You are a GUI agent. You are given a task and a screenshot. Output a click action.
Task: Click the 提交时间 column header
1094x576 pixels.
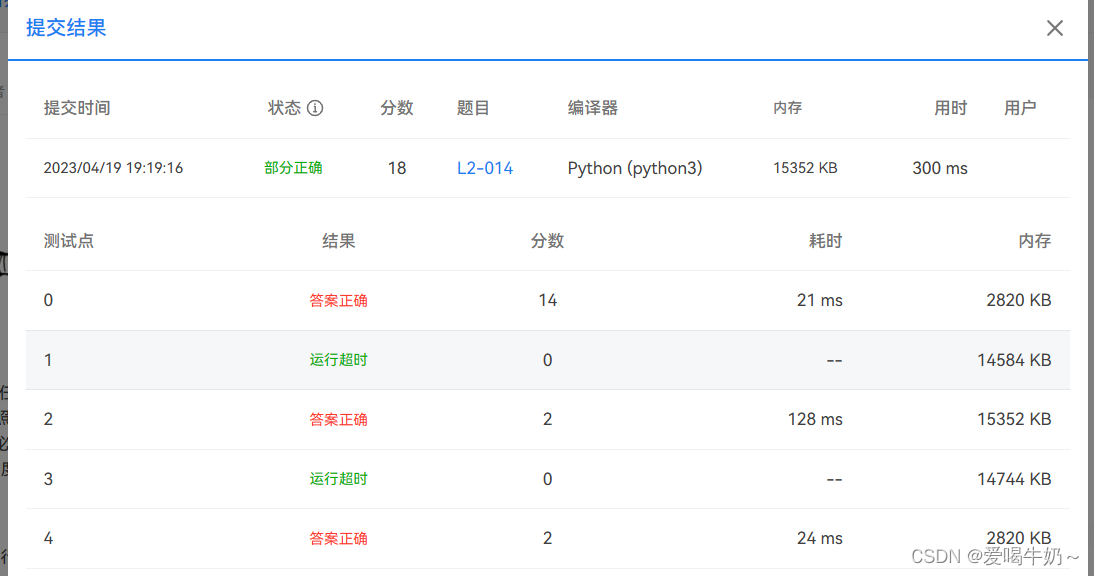coord(77,107)
